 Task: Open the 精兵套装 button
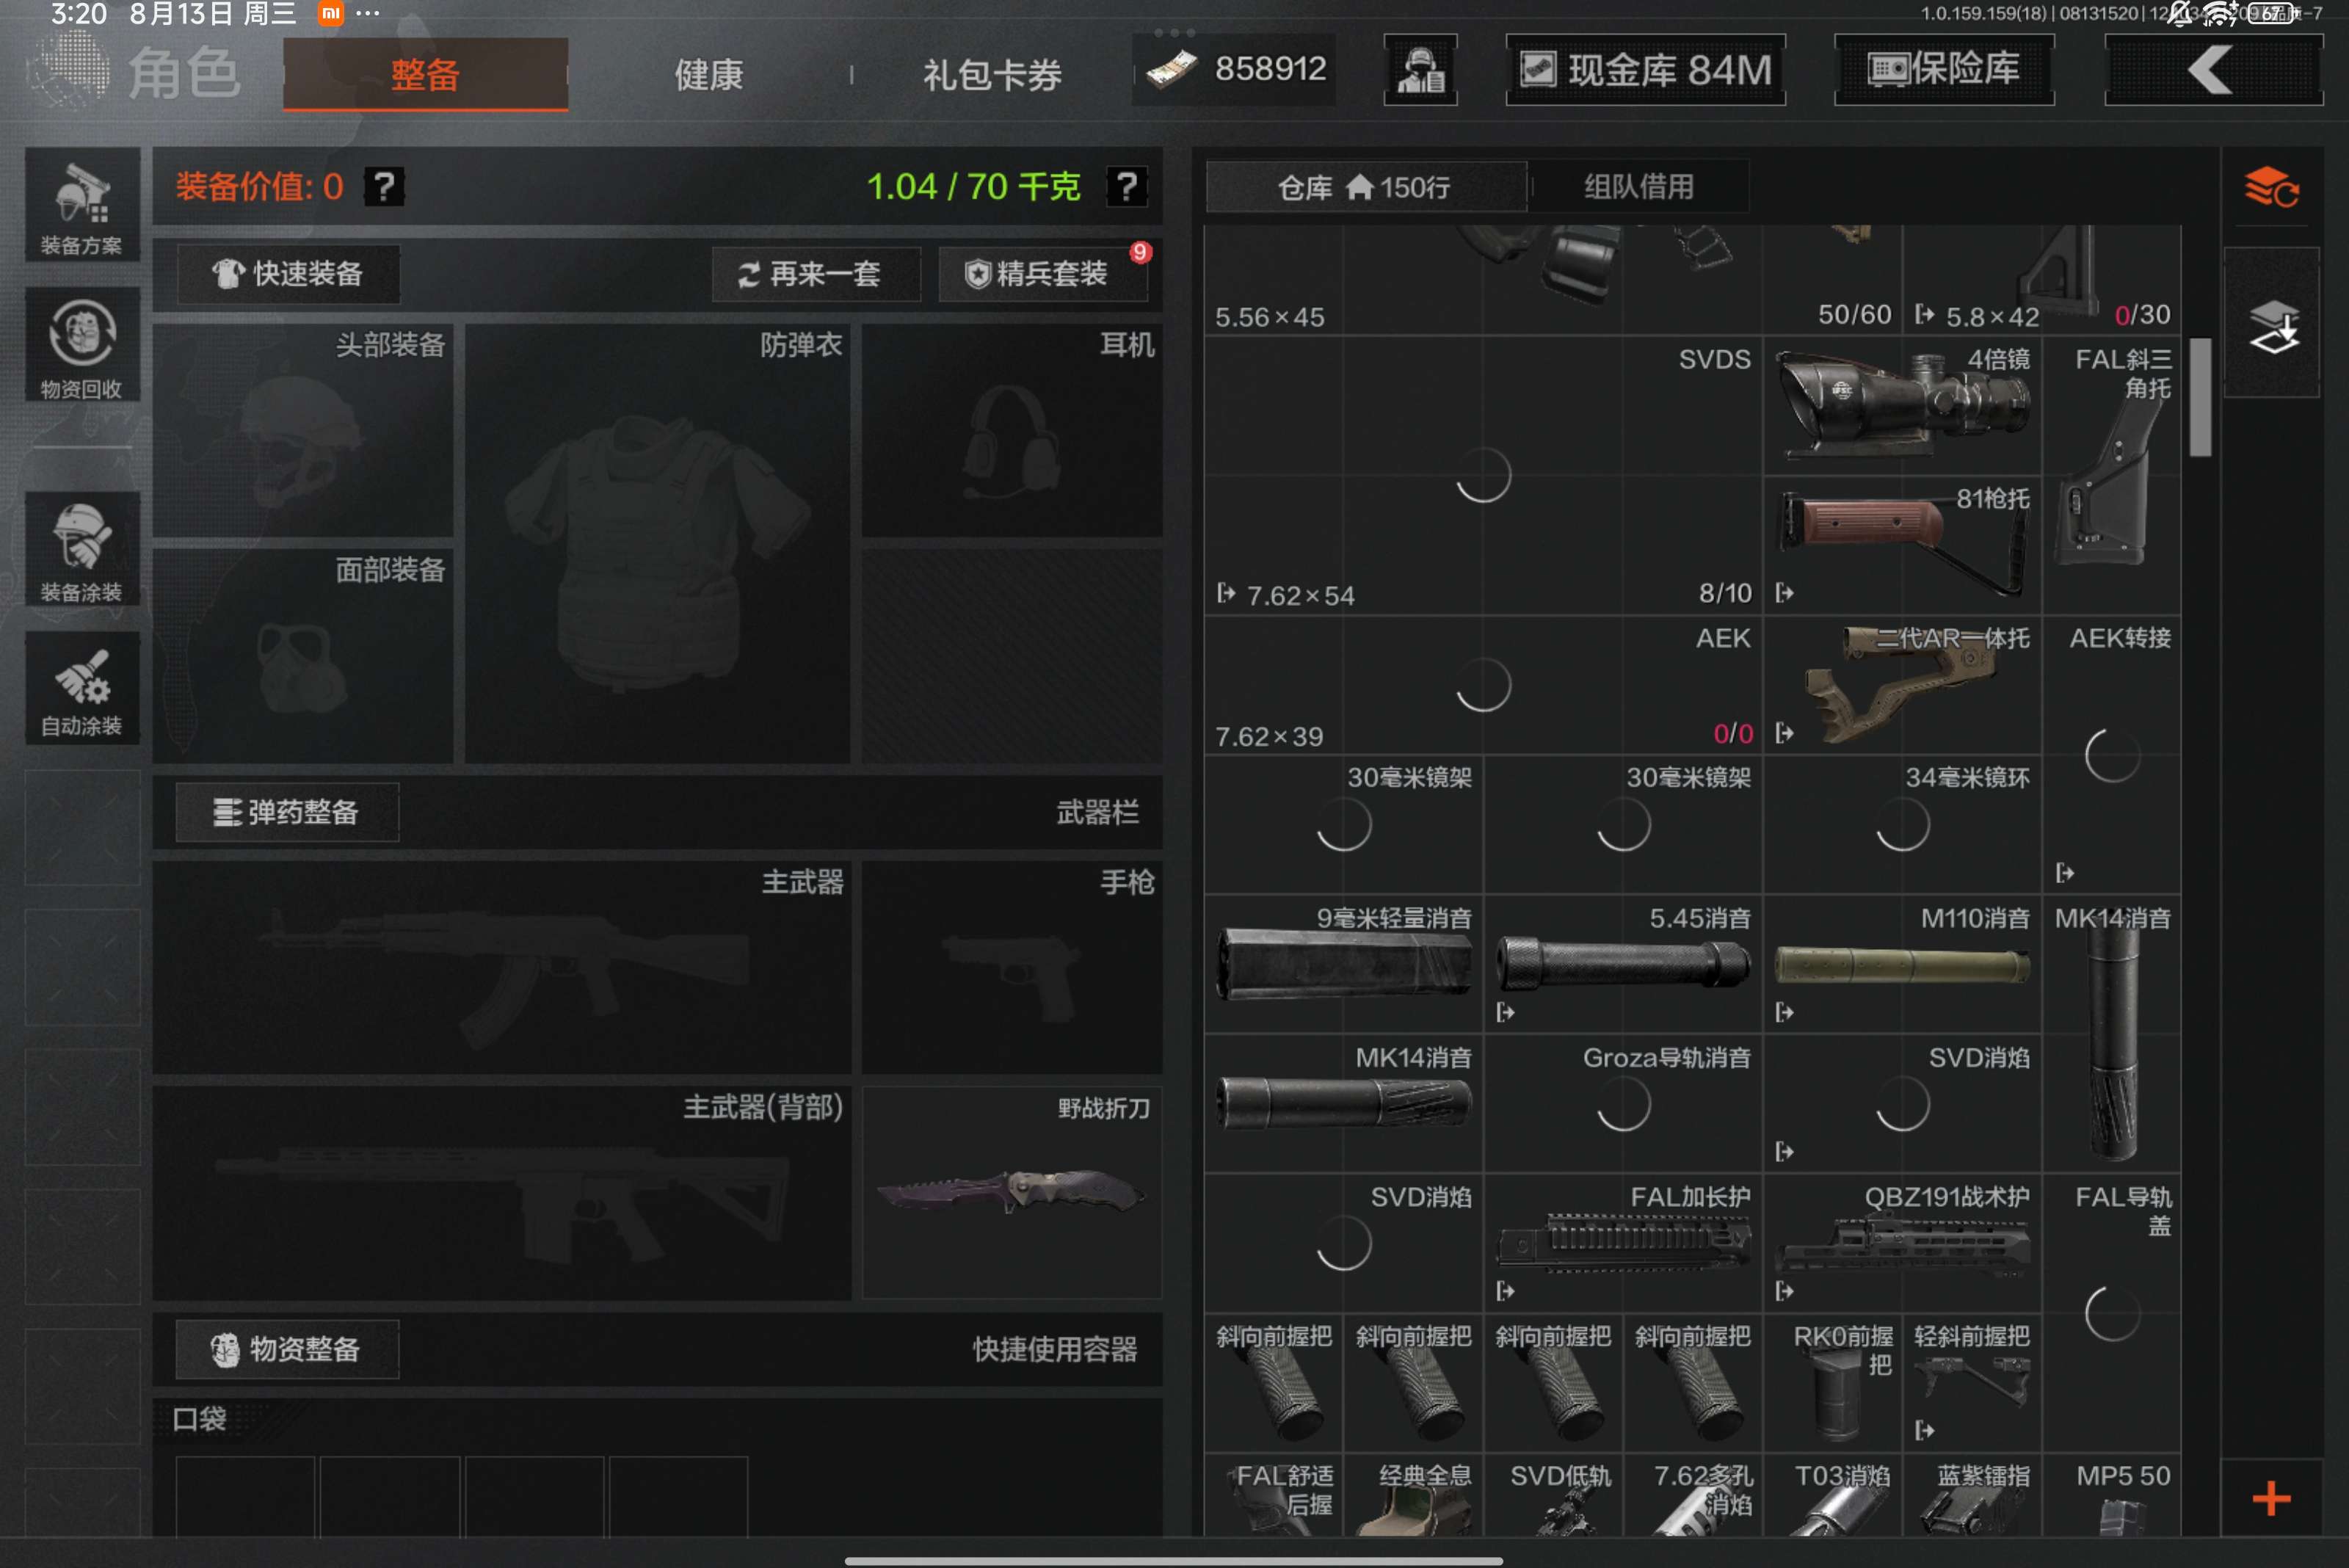(x=1043, y=274)
